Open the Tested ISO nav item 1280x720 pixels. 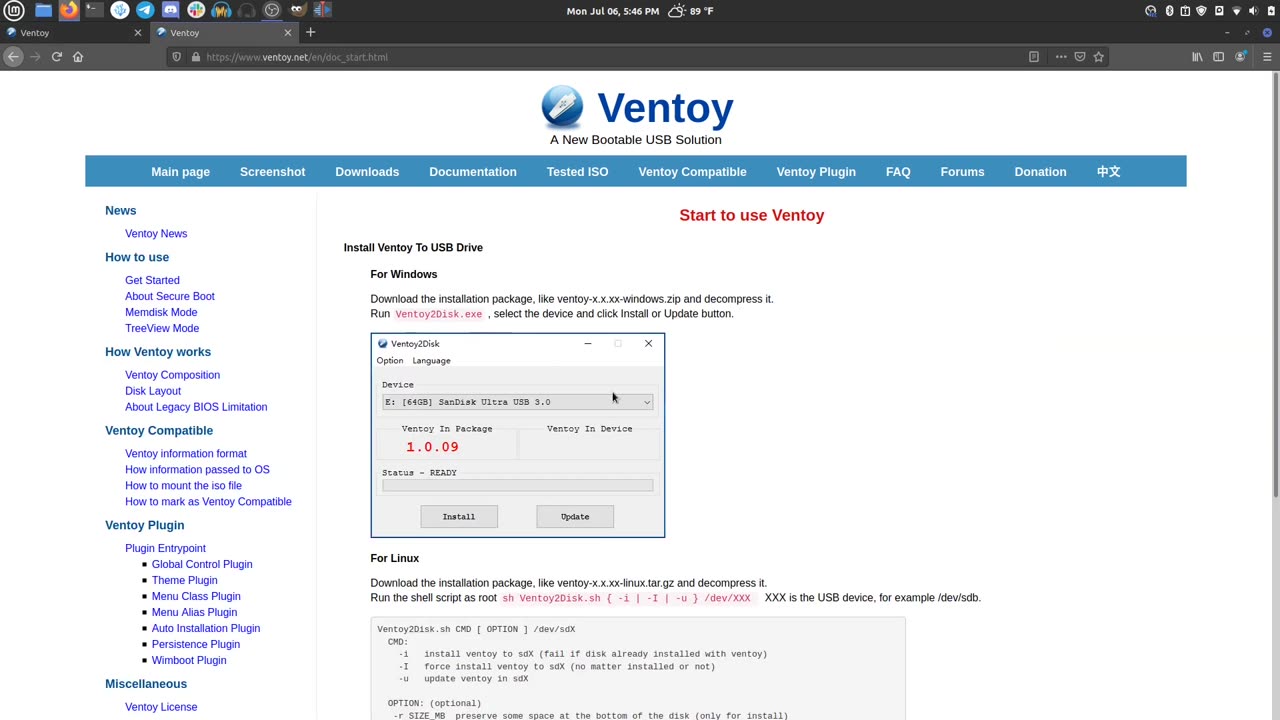click(x=577, y=172)
